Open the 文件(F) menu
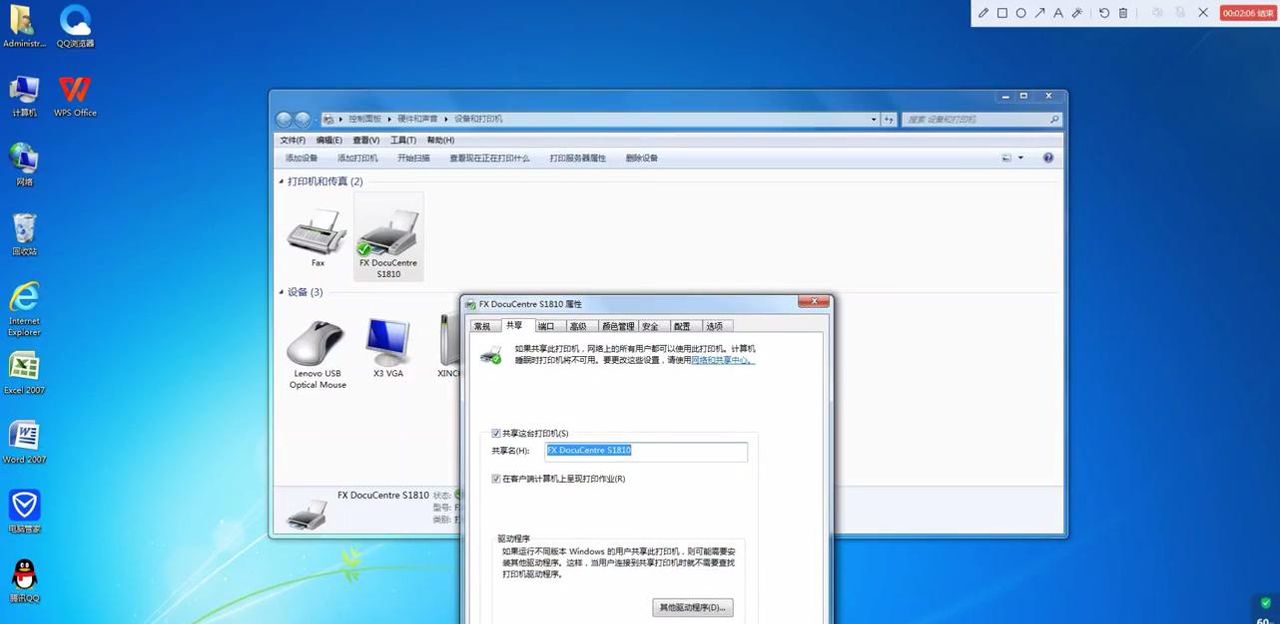1280x624 pixels. click(x=291, y=139)
